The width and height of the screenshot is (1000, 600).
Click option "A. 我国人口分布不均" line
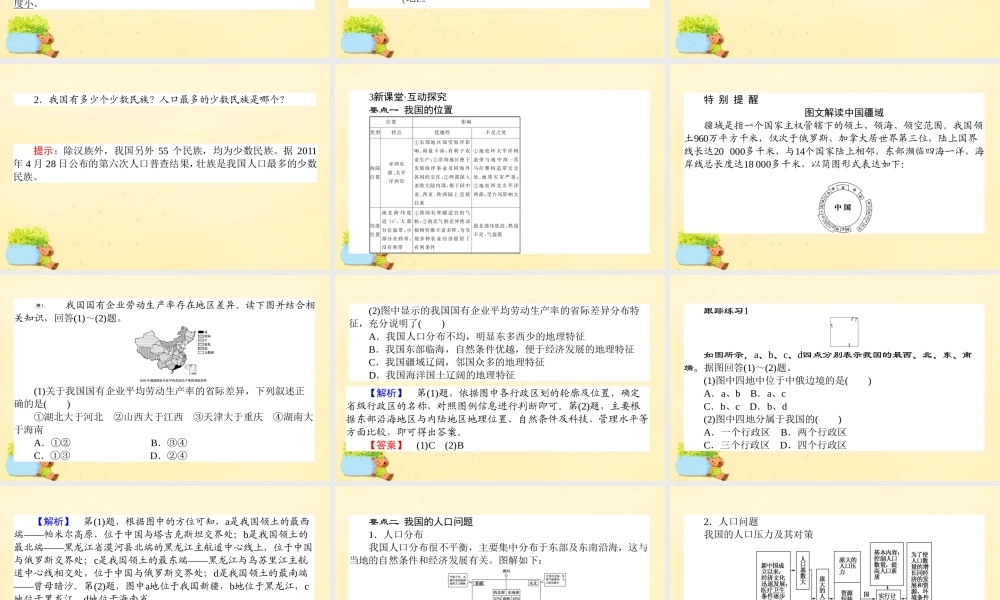click(476, 336)
